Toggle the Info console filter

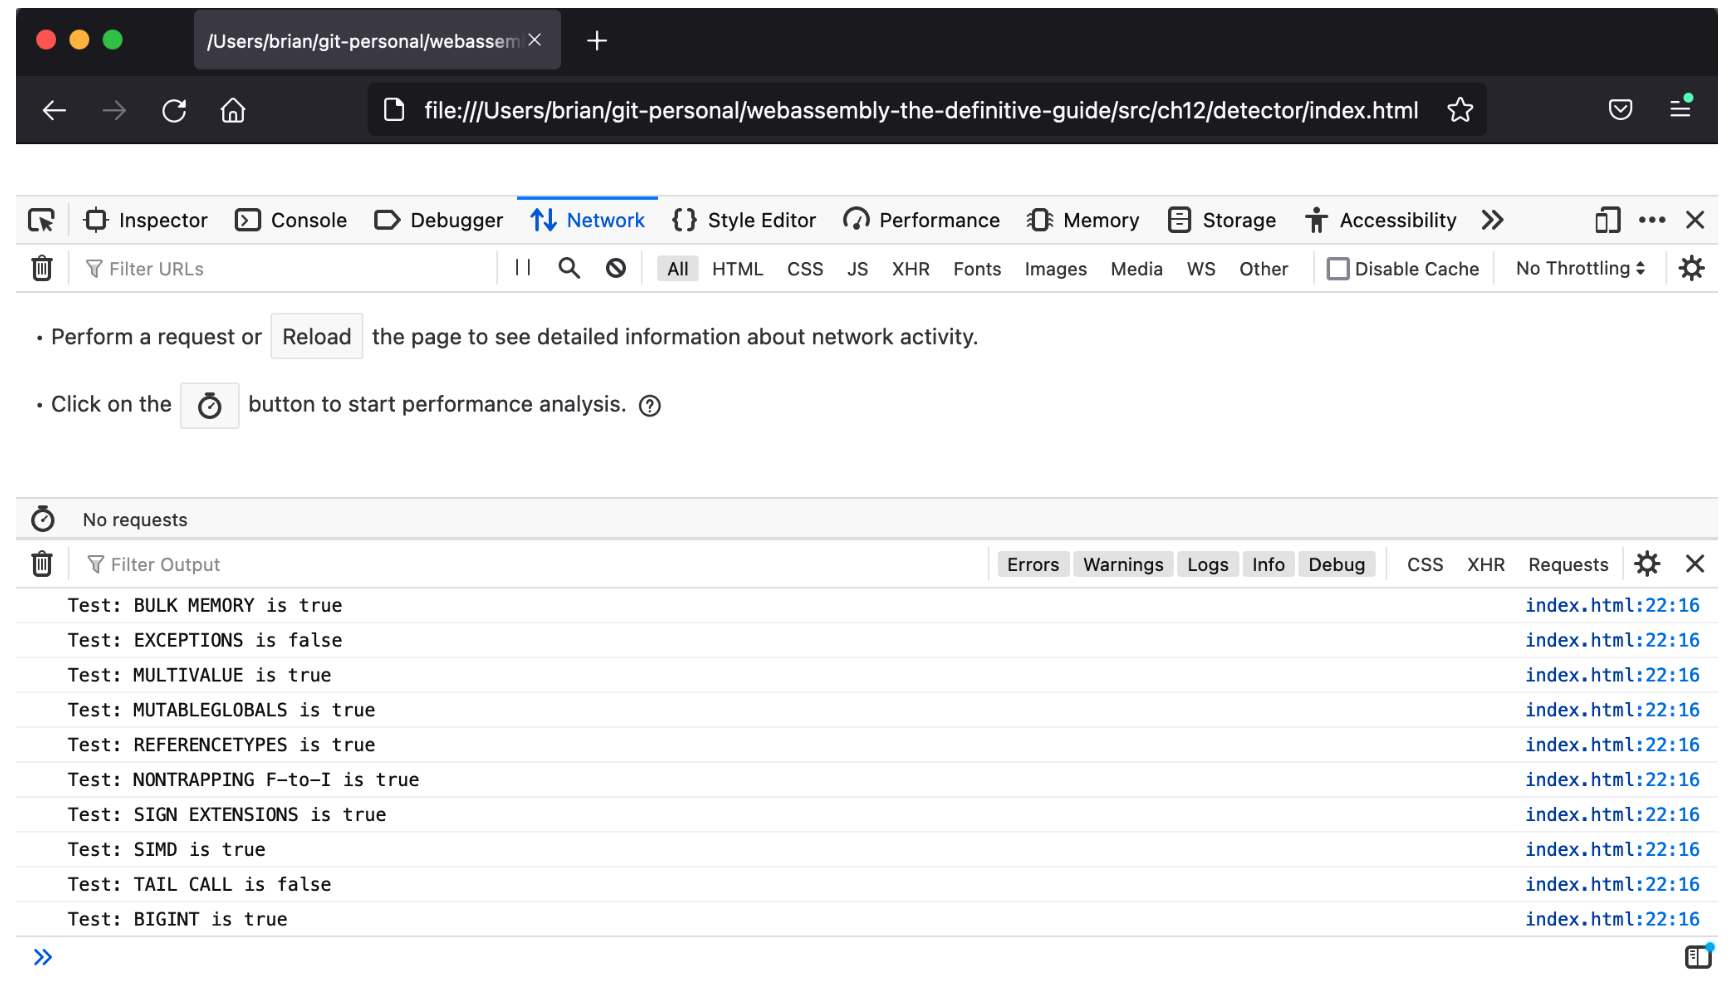pos(1268,565)
